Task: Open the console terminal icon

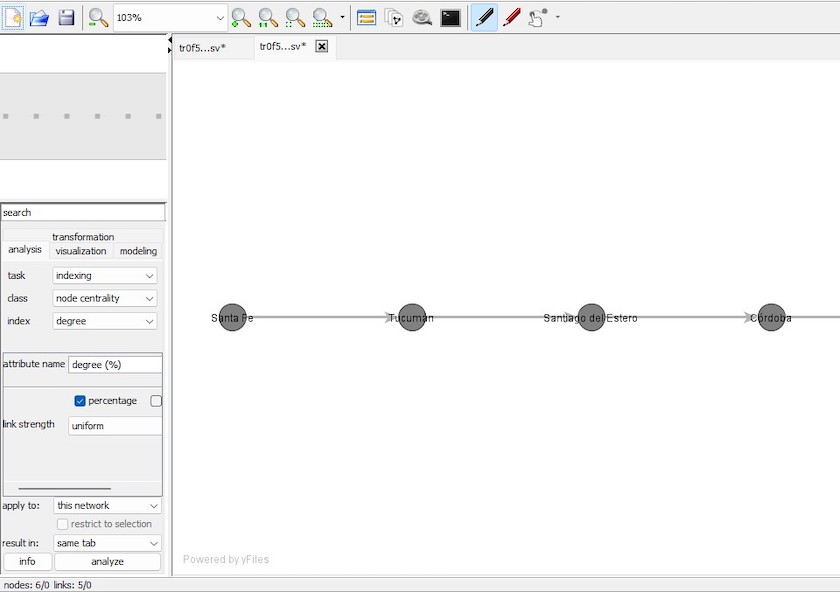Action: point(451,17)
